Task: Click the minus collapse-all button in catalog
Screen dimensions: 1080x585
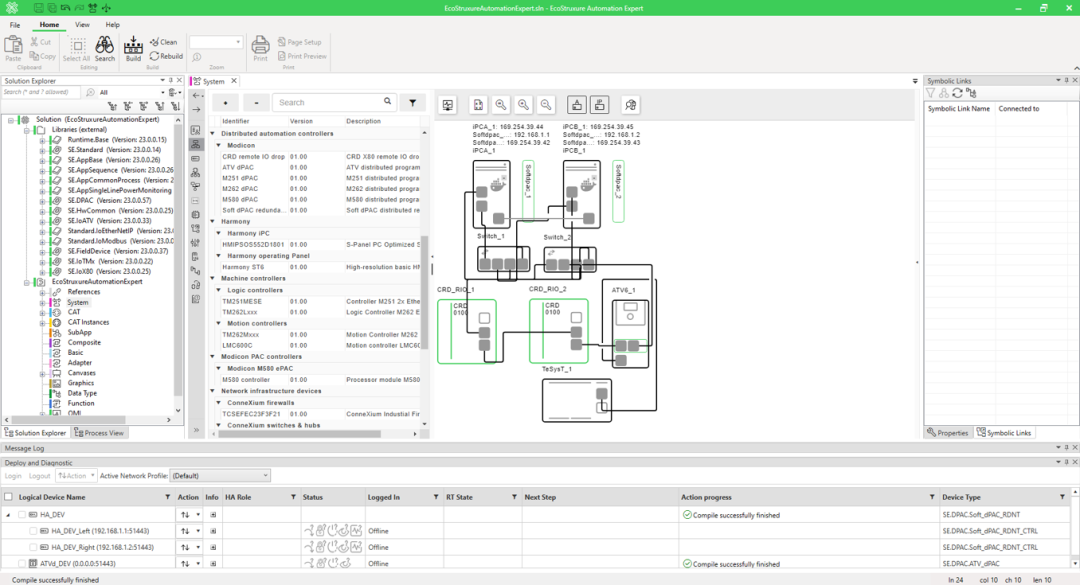Action: point(256,103)
